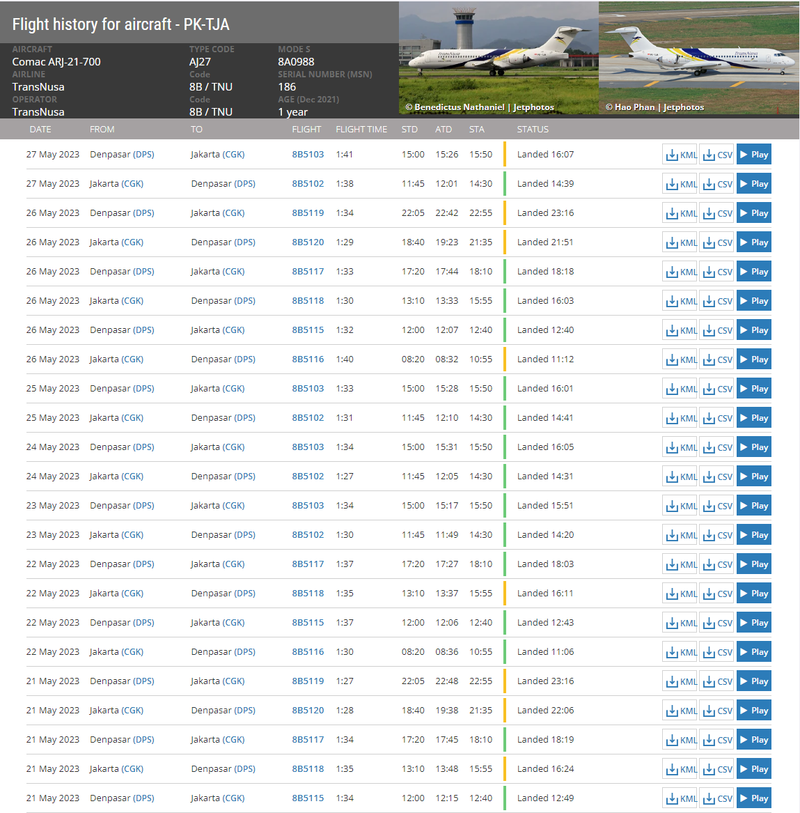Download KML for flight 8B5119 on 26 May
This screenshot has height=813, width=800.
[680, 213]
